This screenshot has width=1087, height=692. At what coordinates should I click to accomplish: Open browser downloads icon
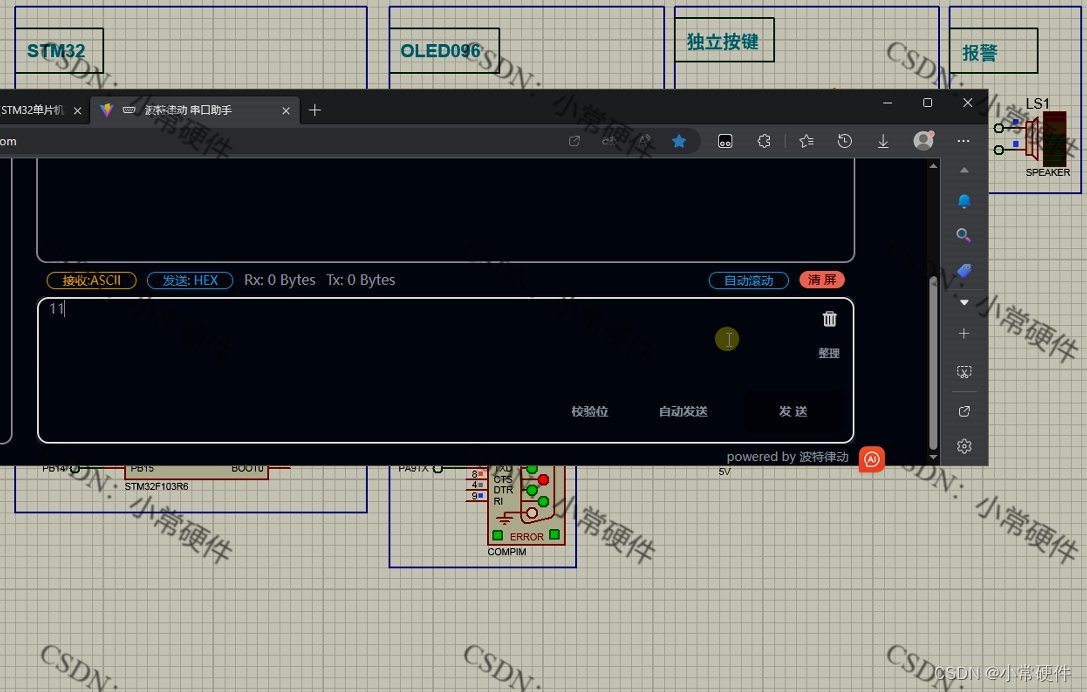tap(883, 141)
